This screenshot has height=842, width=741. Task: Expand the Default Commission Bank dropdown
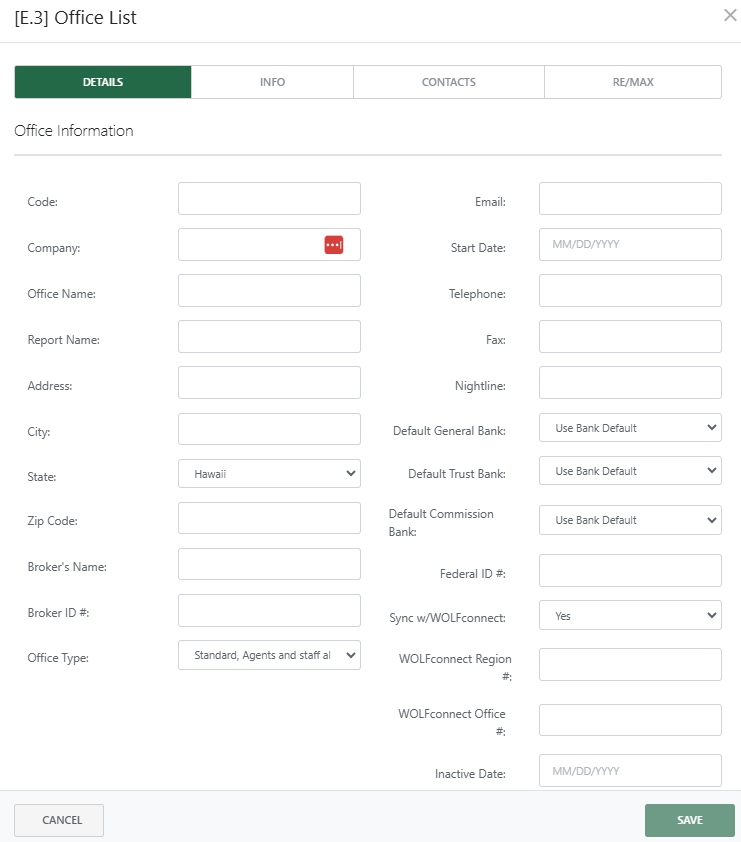[x=629, y=519]
